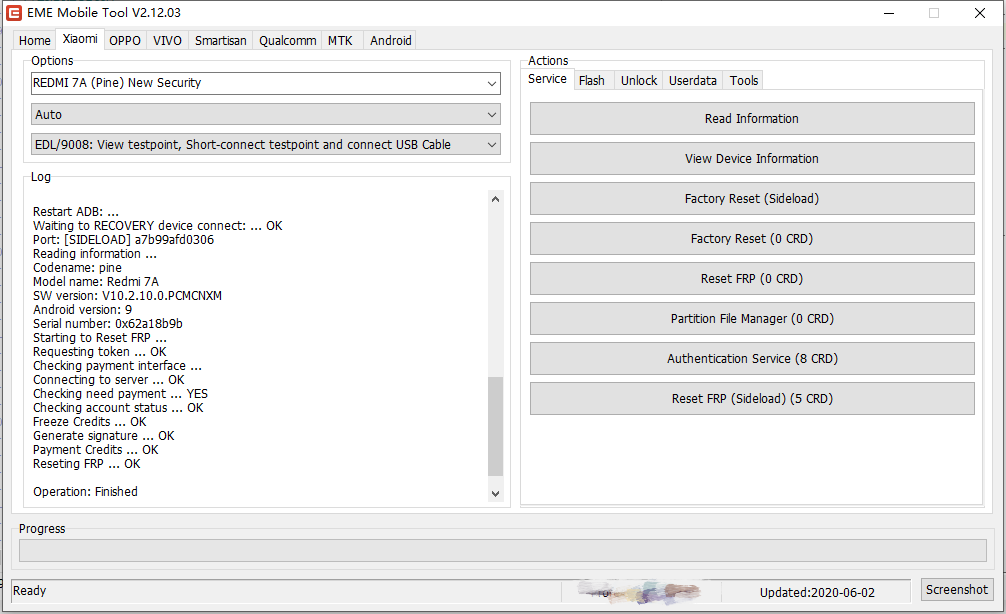Click the Progress bar

pyautogui.click(x=502, y=550)
